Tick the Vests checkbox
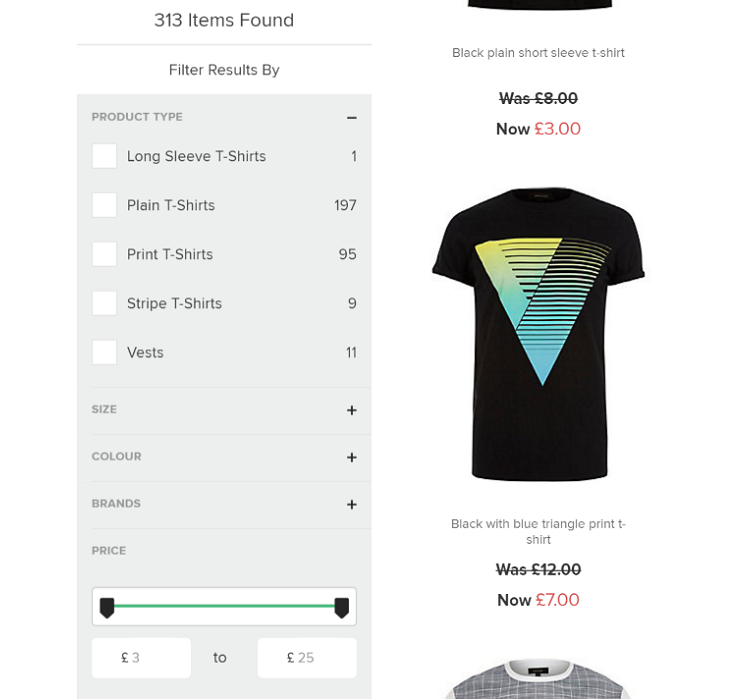Image resolution: width=750 pixels, height=699 pixels. 104,353
